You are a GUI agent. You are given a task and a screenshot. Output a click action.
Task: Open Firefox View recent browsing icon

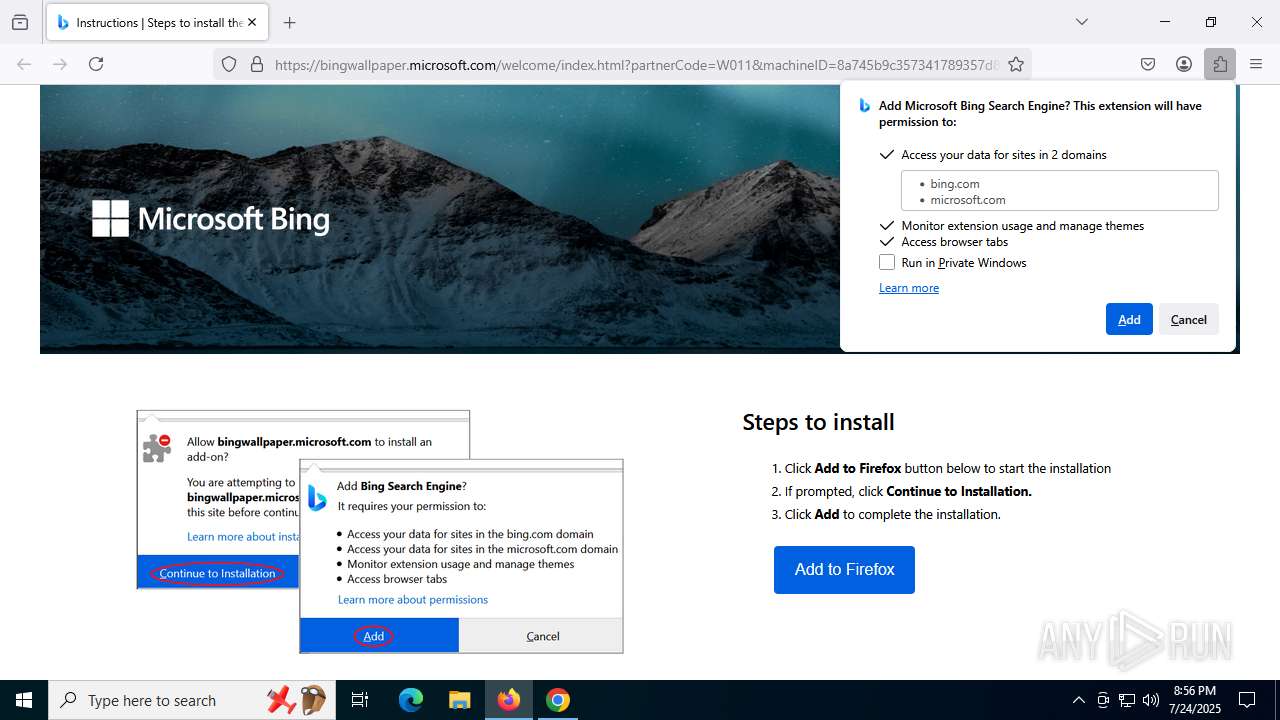[x=20, y=22]
